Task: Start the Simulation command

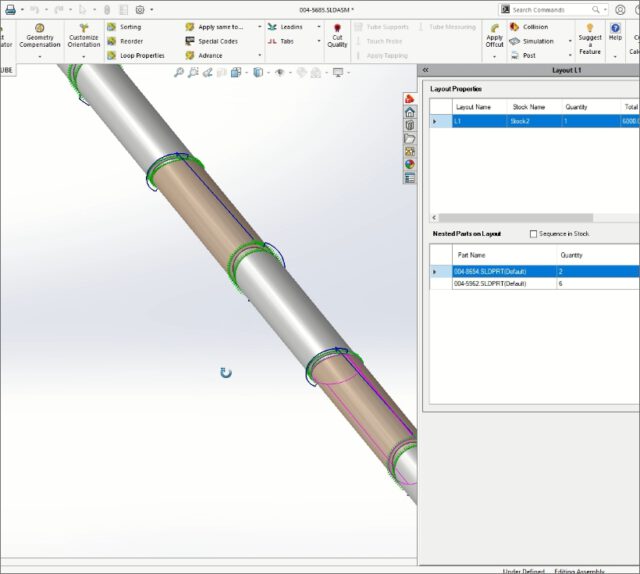Action: tap(532, 41)
